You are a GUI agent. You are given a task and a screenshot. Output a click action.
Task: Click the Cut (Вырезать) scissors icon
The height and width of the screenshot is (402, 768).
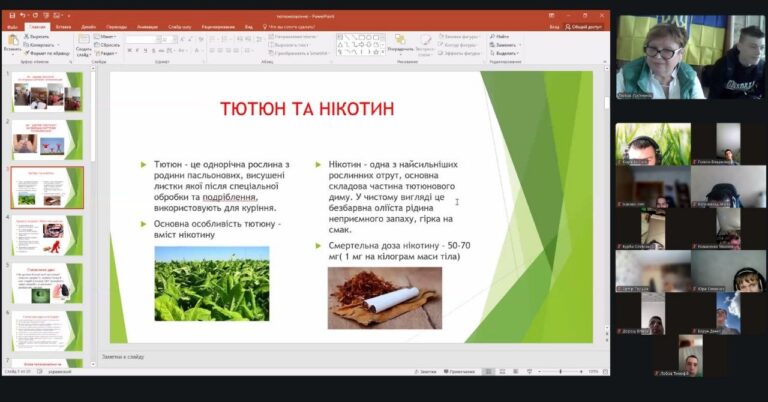click(x=26, y=37)
